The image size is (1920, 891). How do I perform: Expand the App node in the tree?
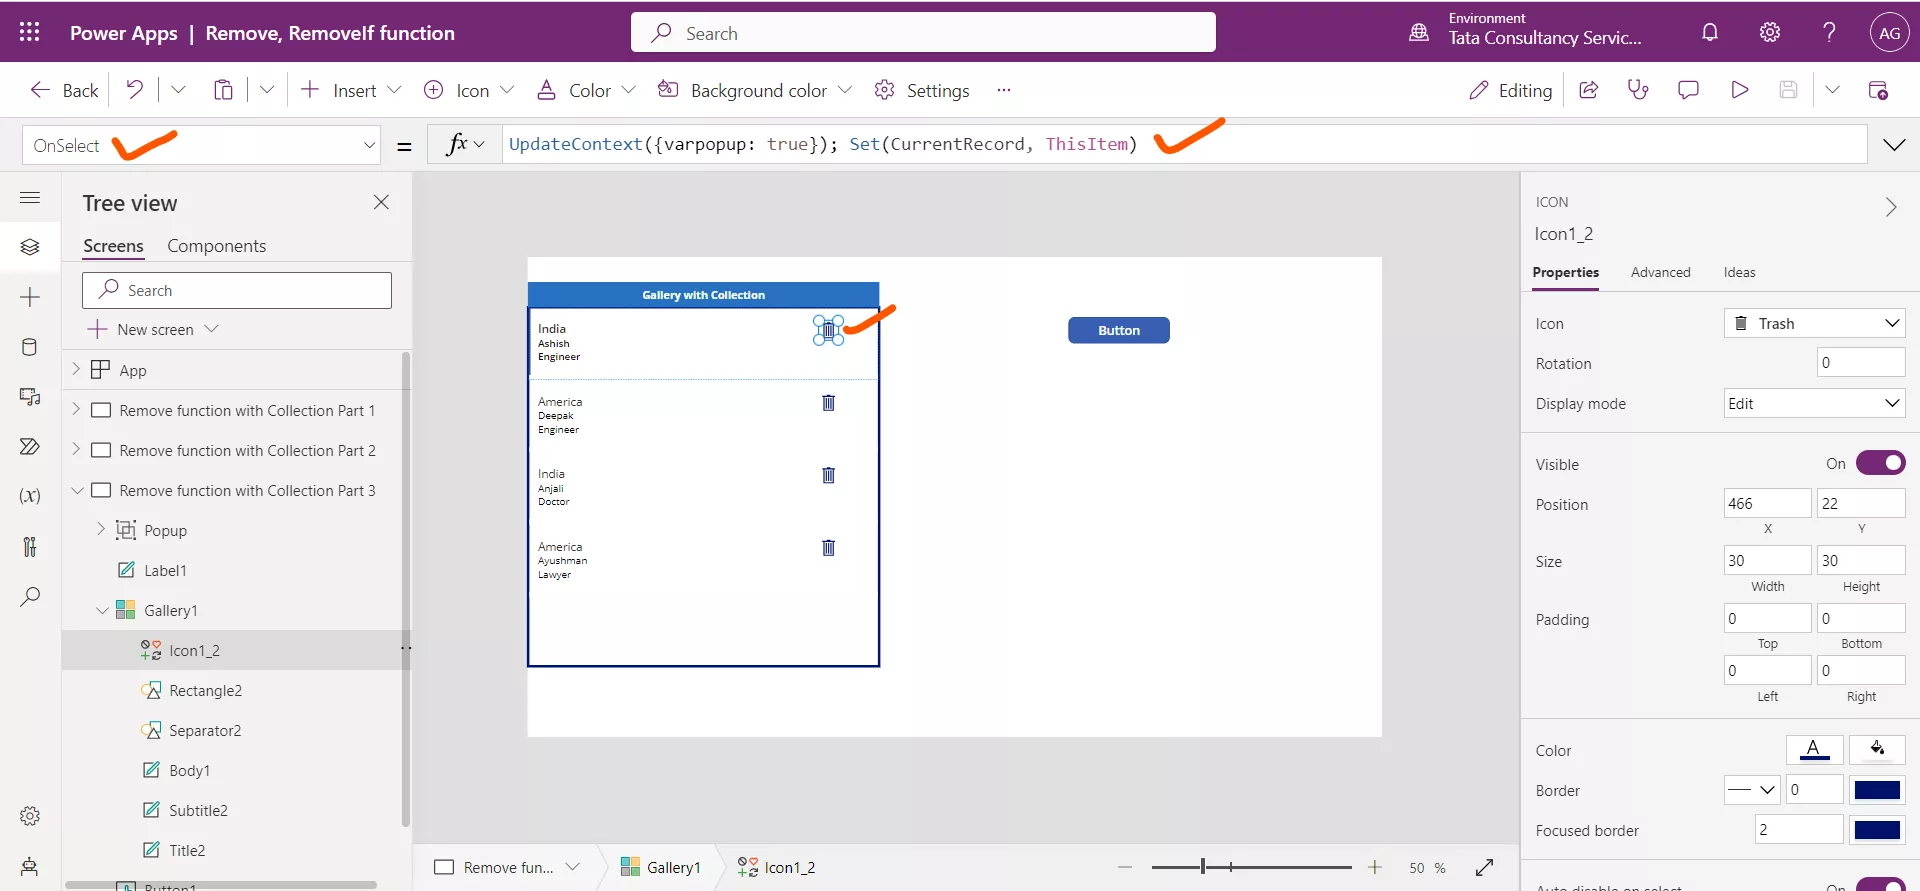(x=76, y=369)
